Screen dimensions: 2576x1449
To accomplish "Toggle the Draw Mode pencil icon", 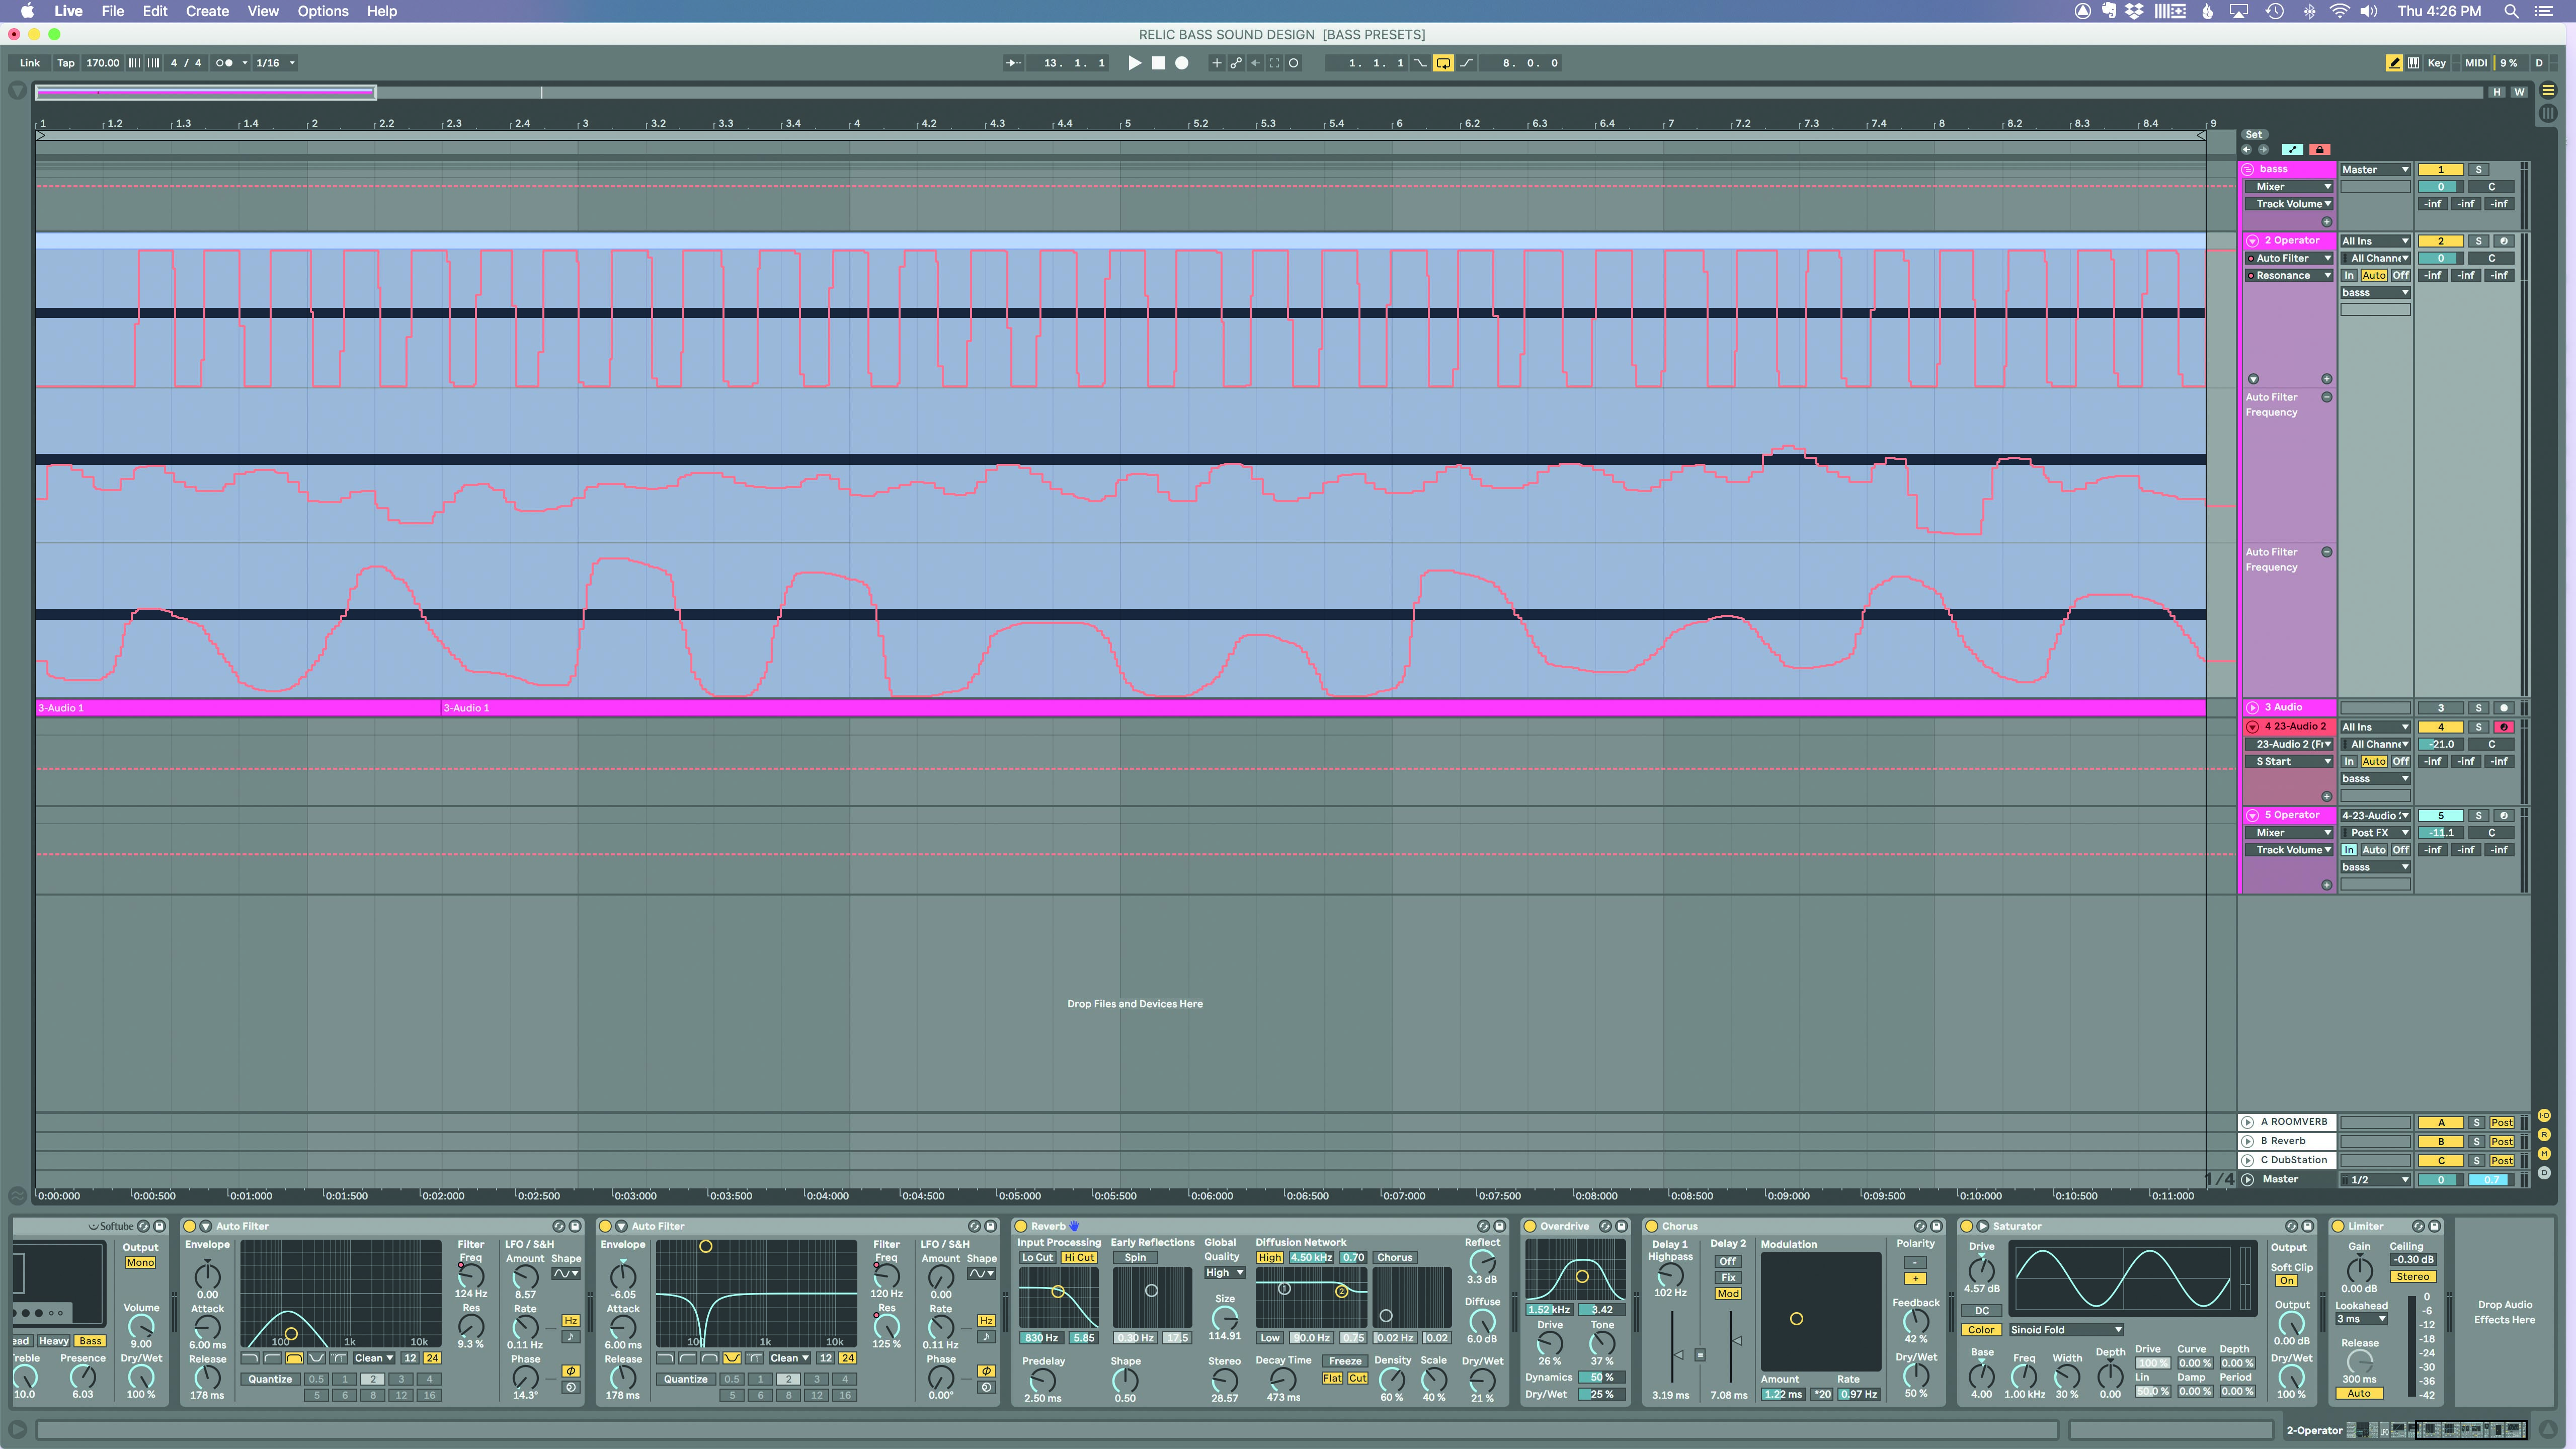I will [2394, 63].
